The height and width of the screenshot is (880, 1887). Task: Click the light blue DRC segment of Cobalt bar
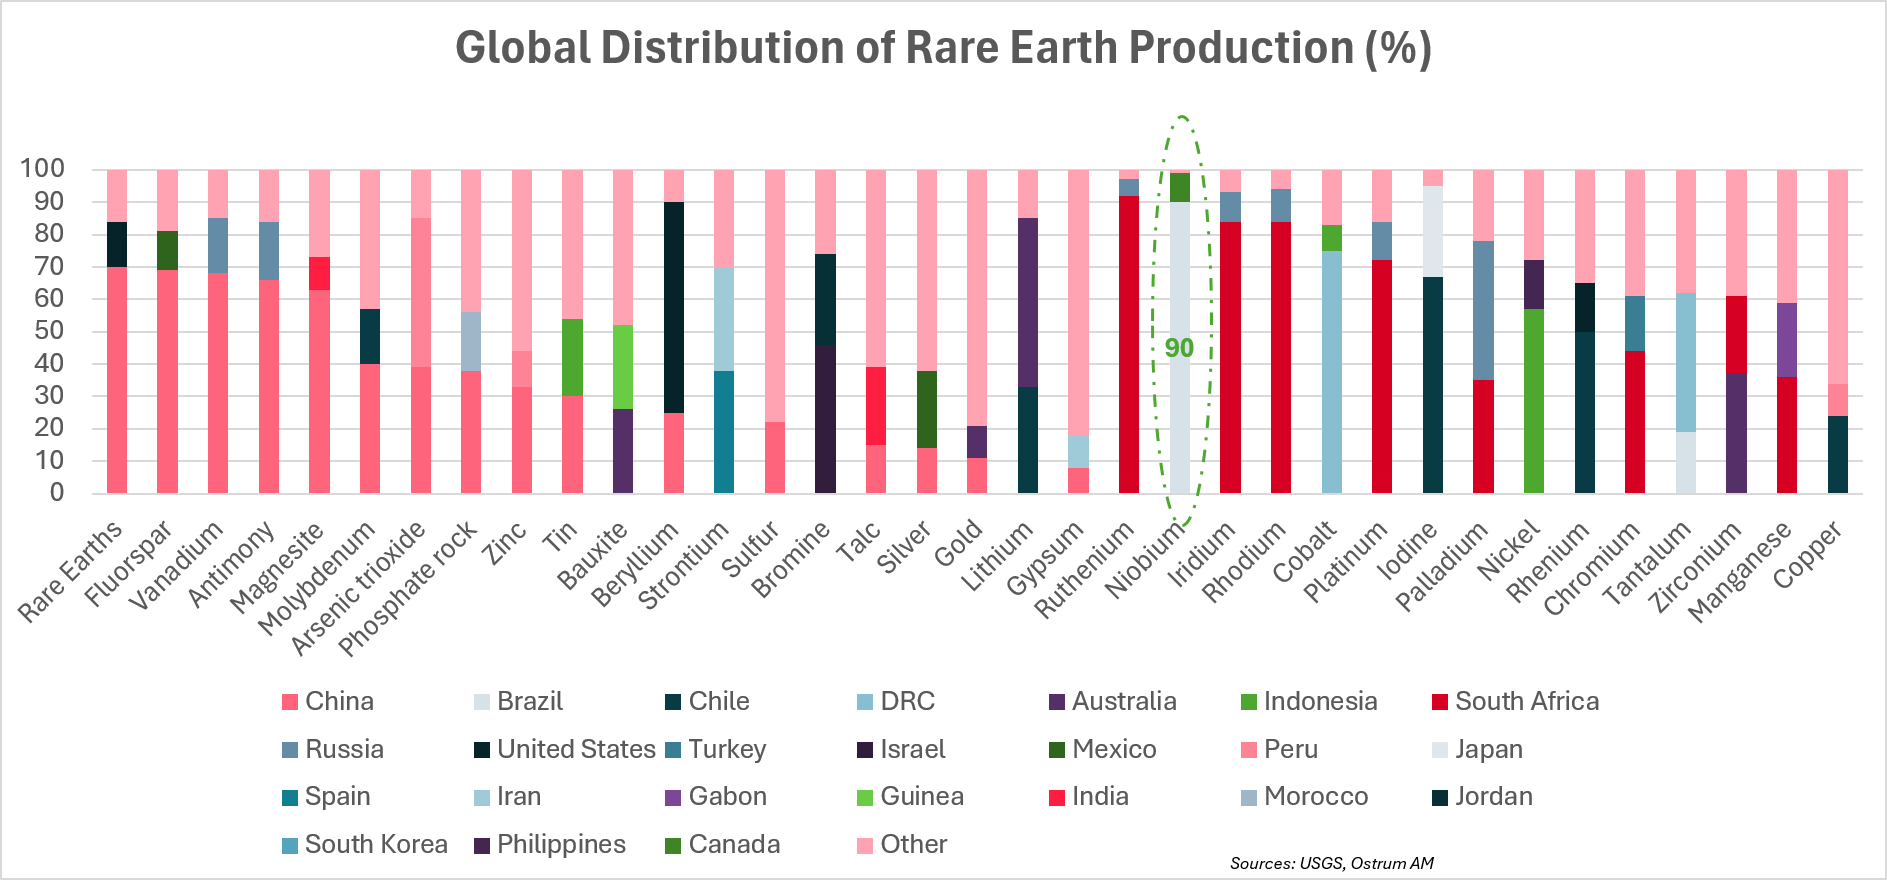coord(1332,372)
